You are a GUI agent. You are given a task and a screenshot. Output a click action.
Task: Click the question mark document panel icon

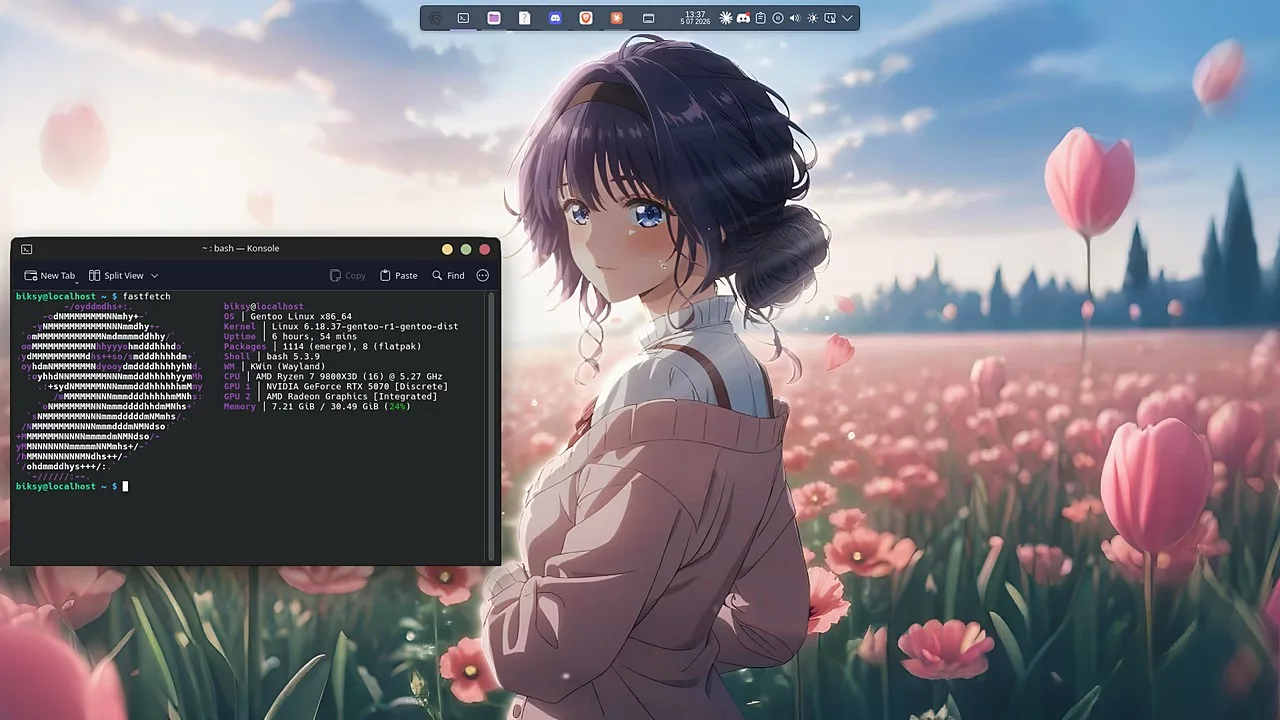coord(524,18)
